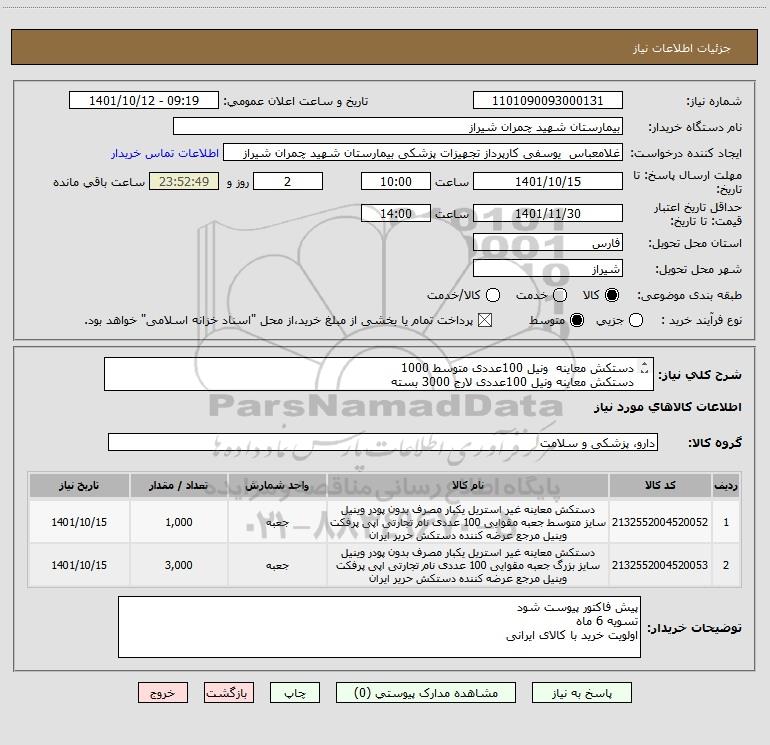The width and height of the screenshot is (770, 745).
Task: Click product code 2132552004520053
Action: pos(660,565)
